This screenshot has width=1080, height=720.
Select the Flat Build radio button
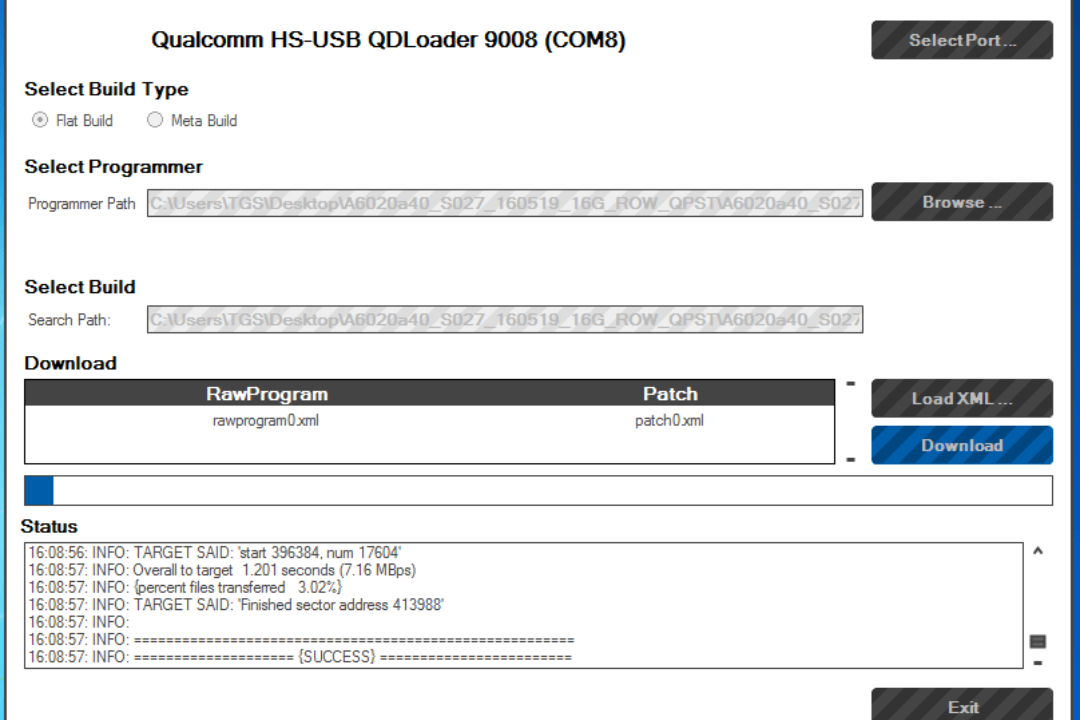tap(40, 120)
